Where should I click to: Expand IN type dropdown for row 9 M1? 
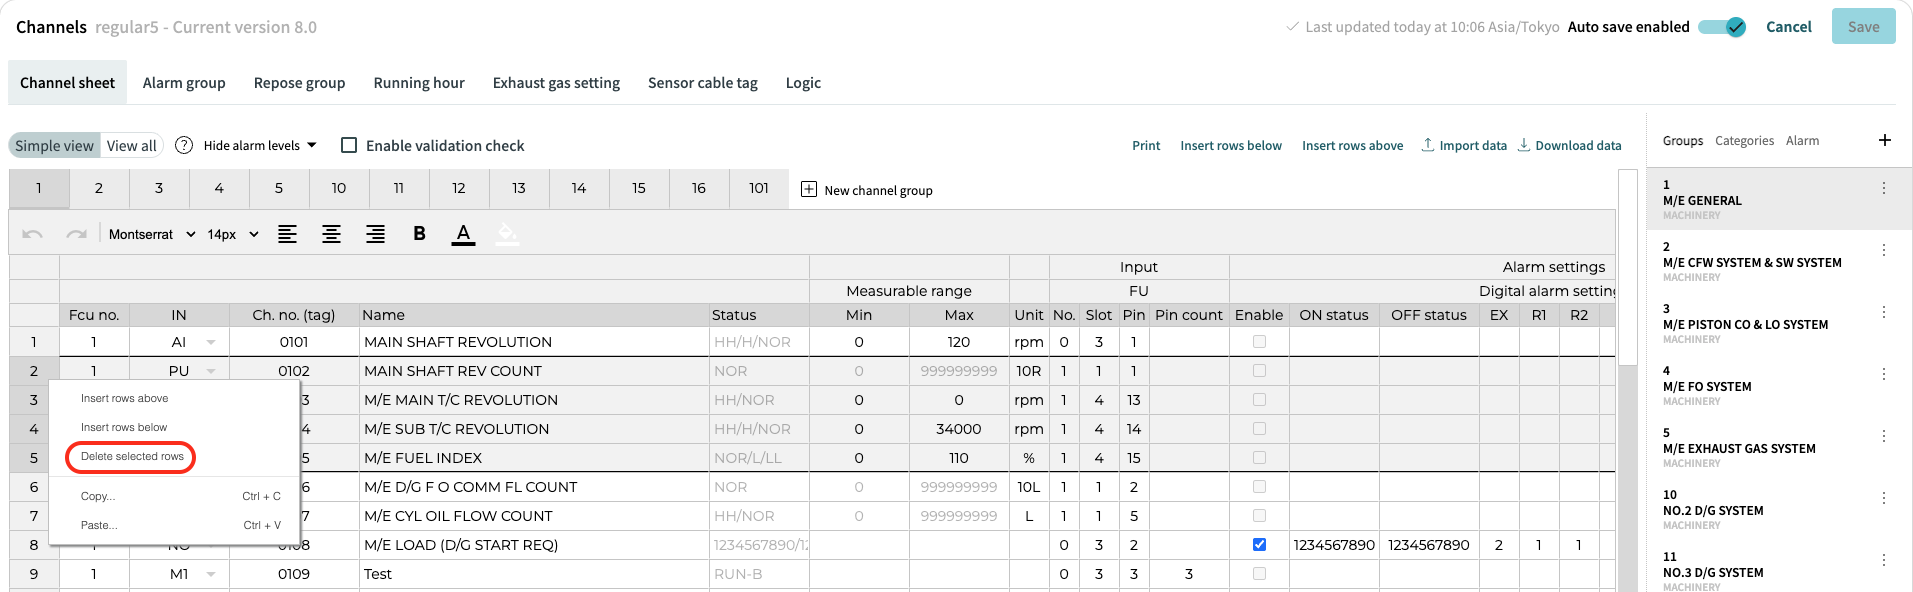(x=211, y=574)
